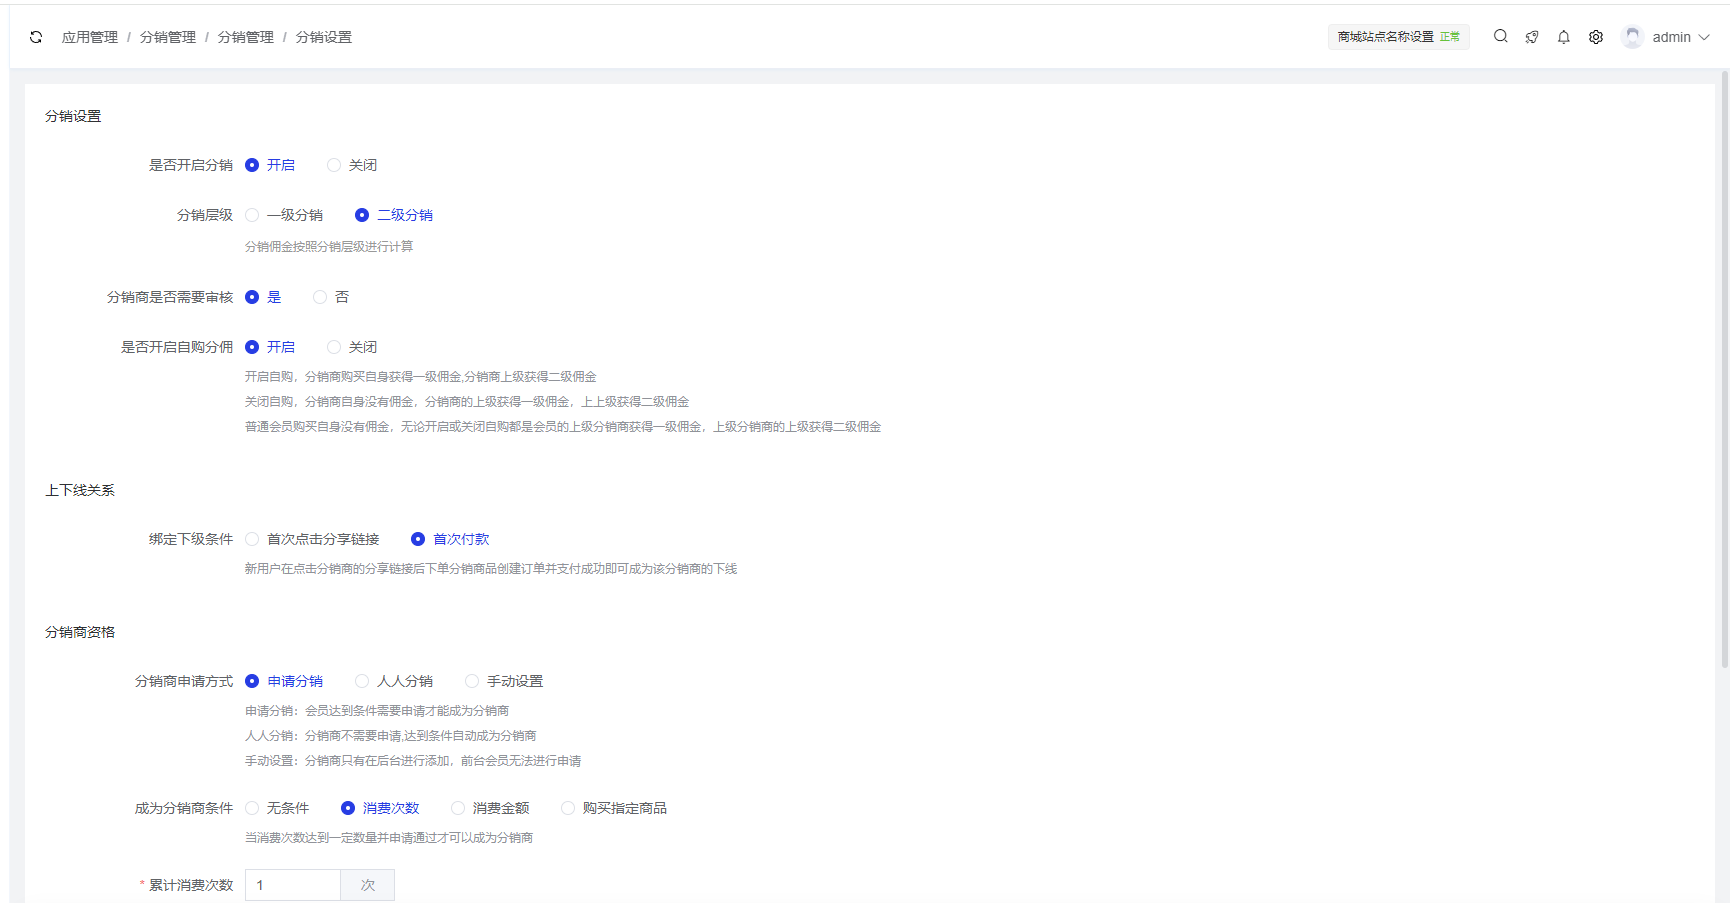Click the vertical page scrollbar
1730x903 pixels.
click(1724, 370)
